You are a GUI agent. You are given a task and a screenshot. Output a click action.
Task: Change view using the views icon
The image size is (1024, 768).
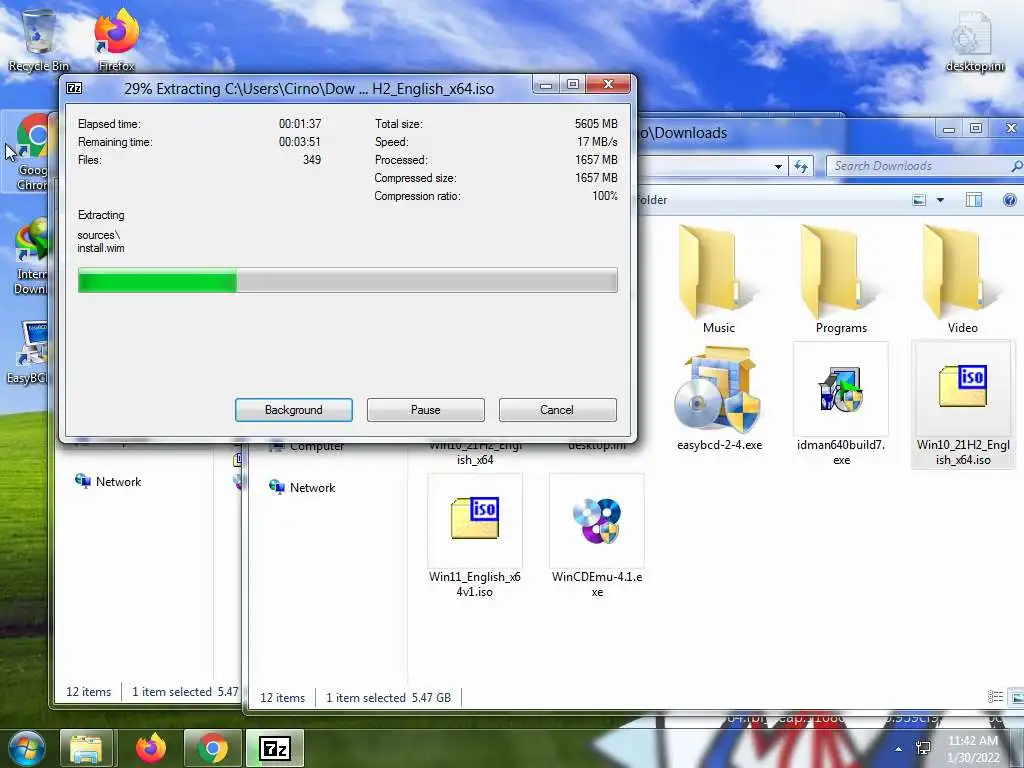(x=919, y=200)
